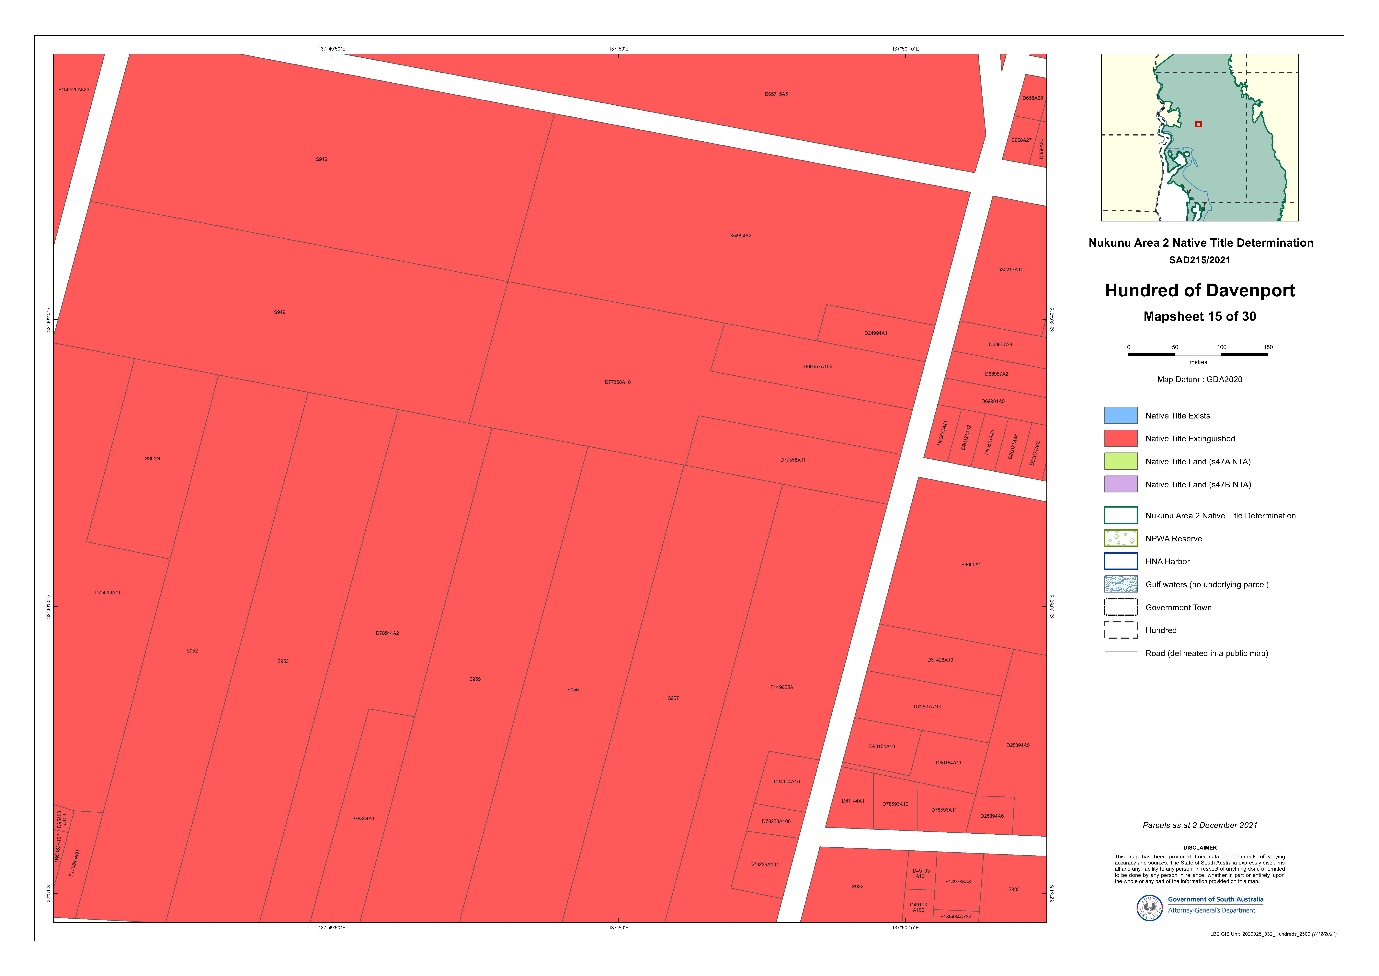Image resolution: width=1379 pixels, height=976 pixels.
Task: Click the 'Government Town' legend label
Action: (1178, 608)
